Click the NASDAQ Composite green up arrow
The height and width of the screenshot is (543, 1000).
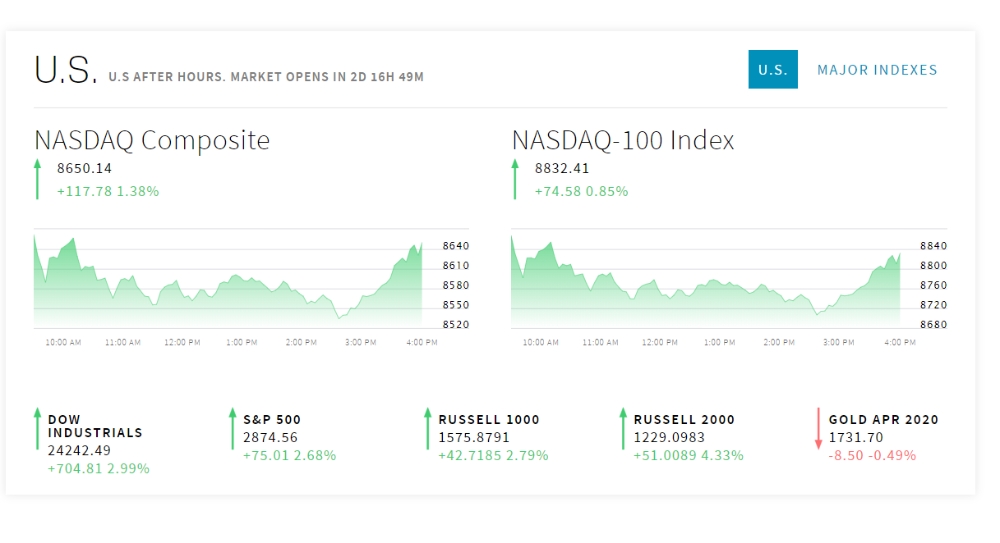click(x=38, y=179)
